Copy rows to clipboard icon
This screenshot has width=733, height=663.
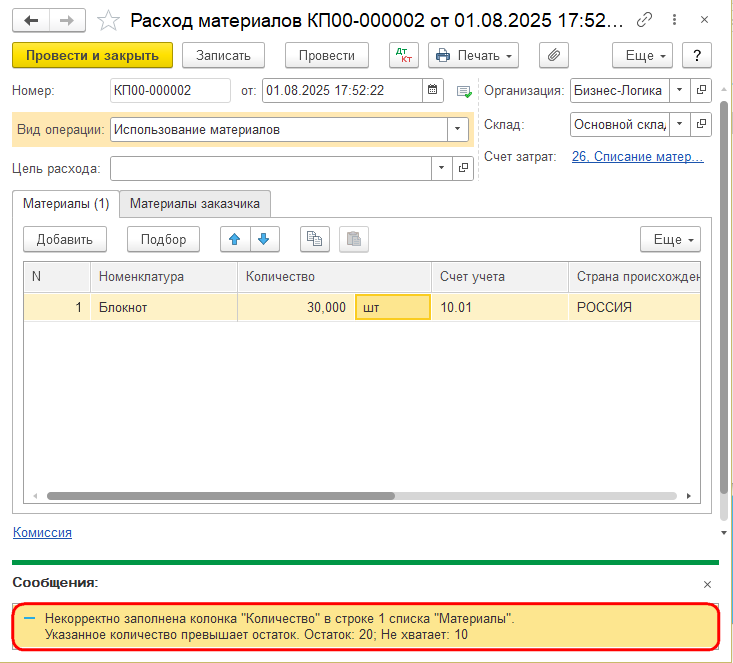coord(315,239)
